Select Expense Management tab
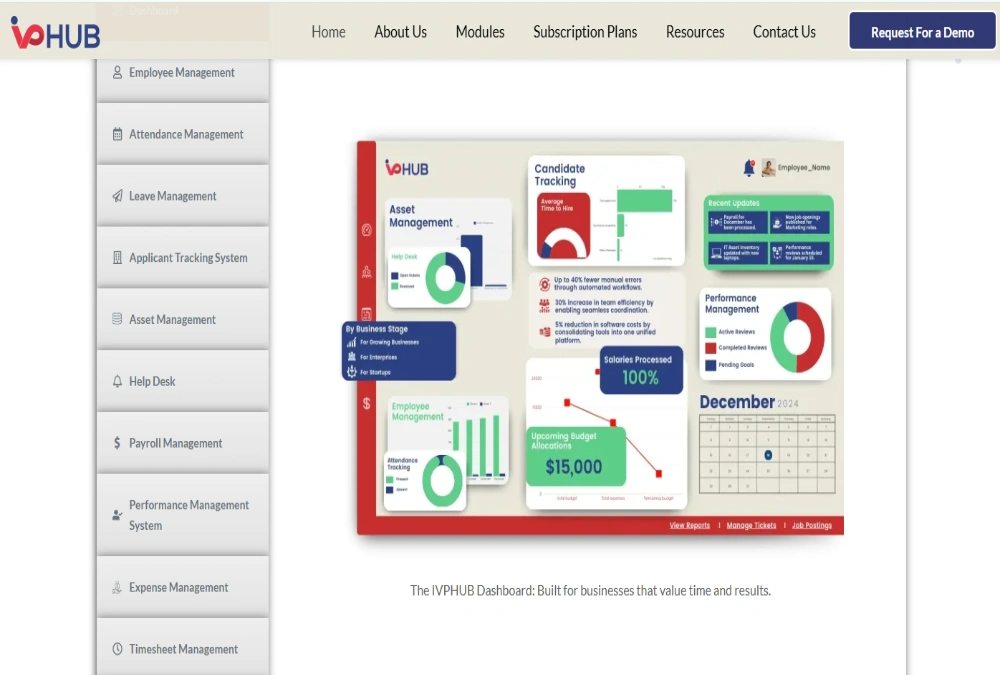The width and height of the screenshot is (1000, 675). (183, 588)
